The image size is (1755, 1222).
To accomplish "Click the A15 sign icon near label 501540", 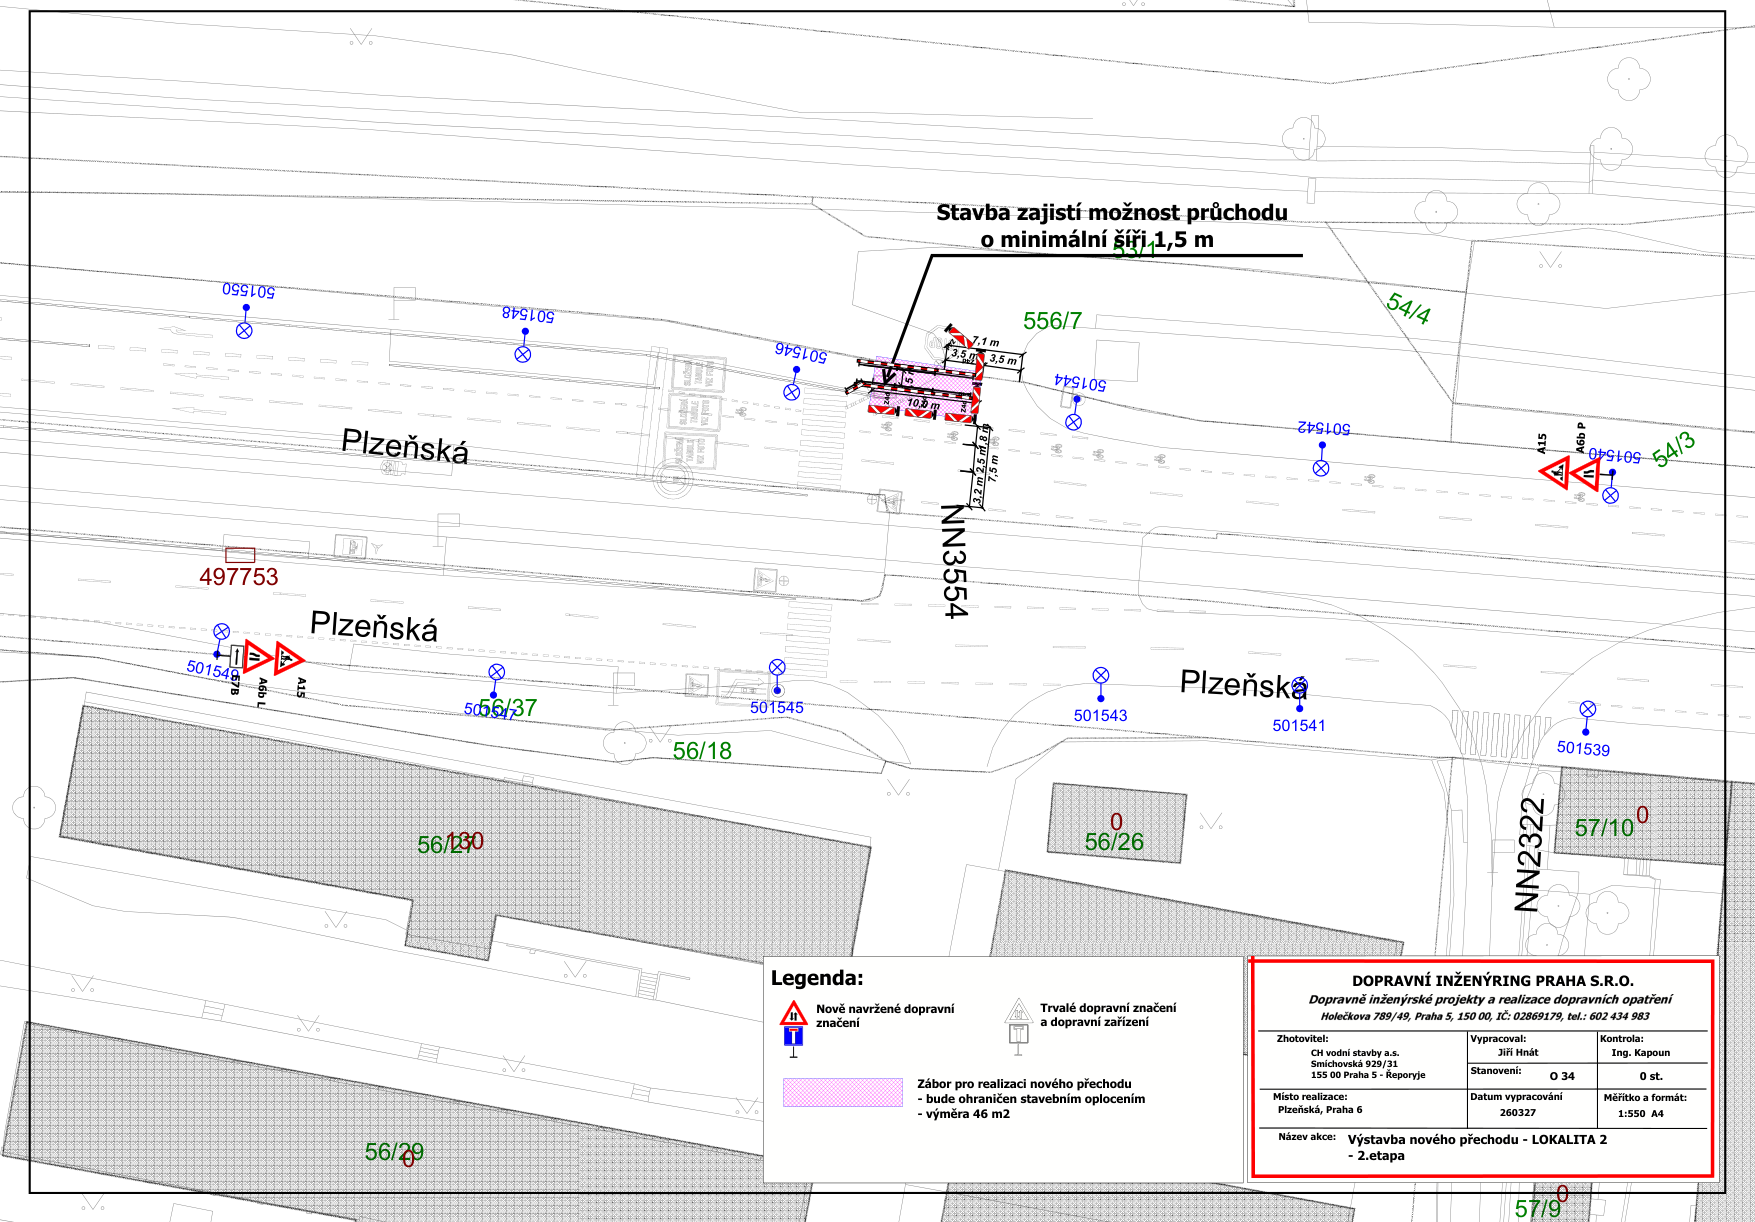I will (x=1555, y=473).
